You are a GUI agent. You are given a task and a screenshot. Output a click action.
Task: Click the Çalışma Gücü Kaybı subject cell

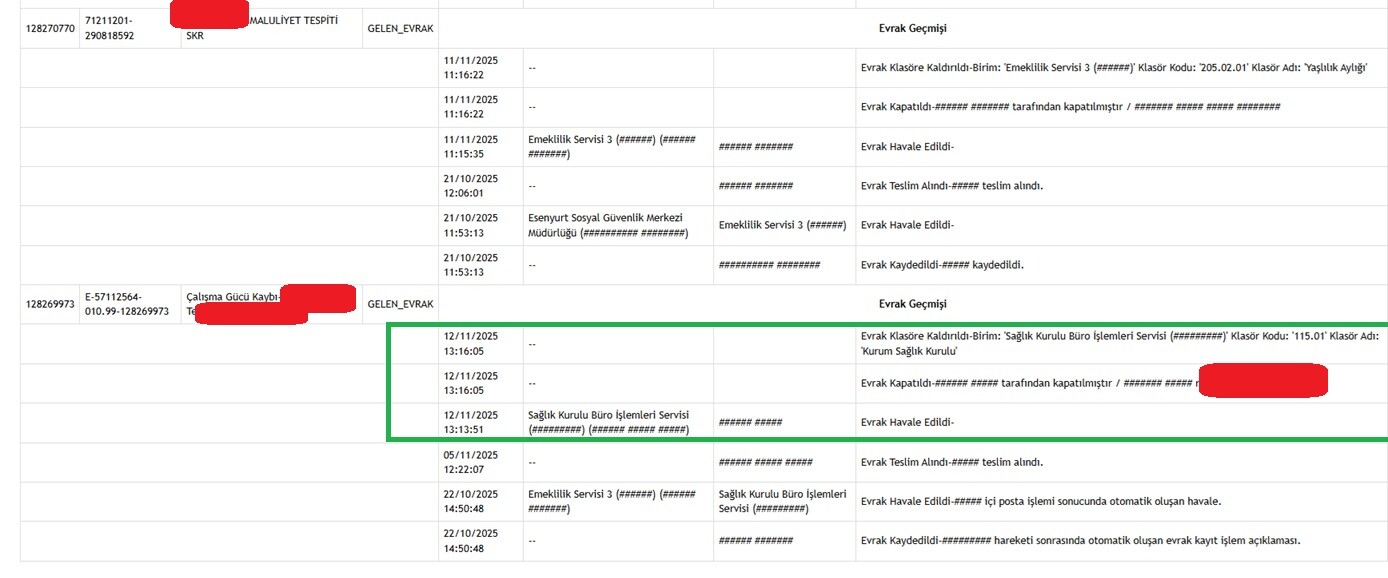pos(232,297)
